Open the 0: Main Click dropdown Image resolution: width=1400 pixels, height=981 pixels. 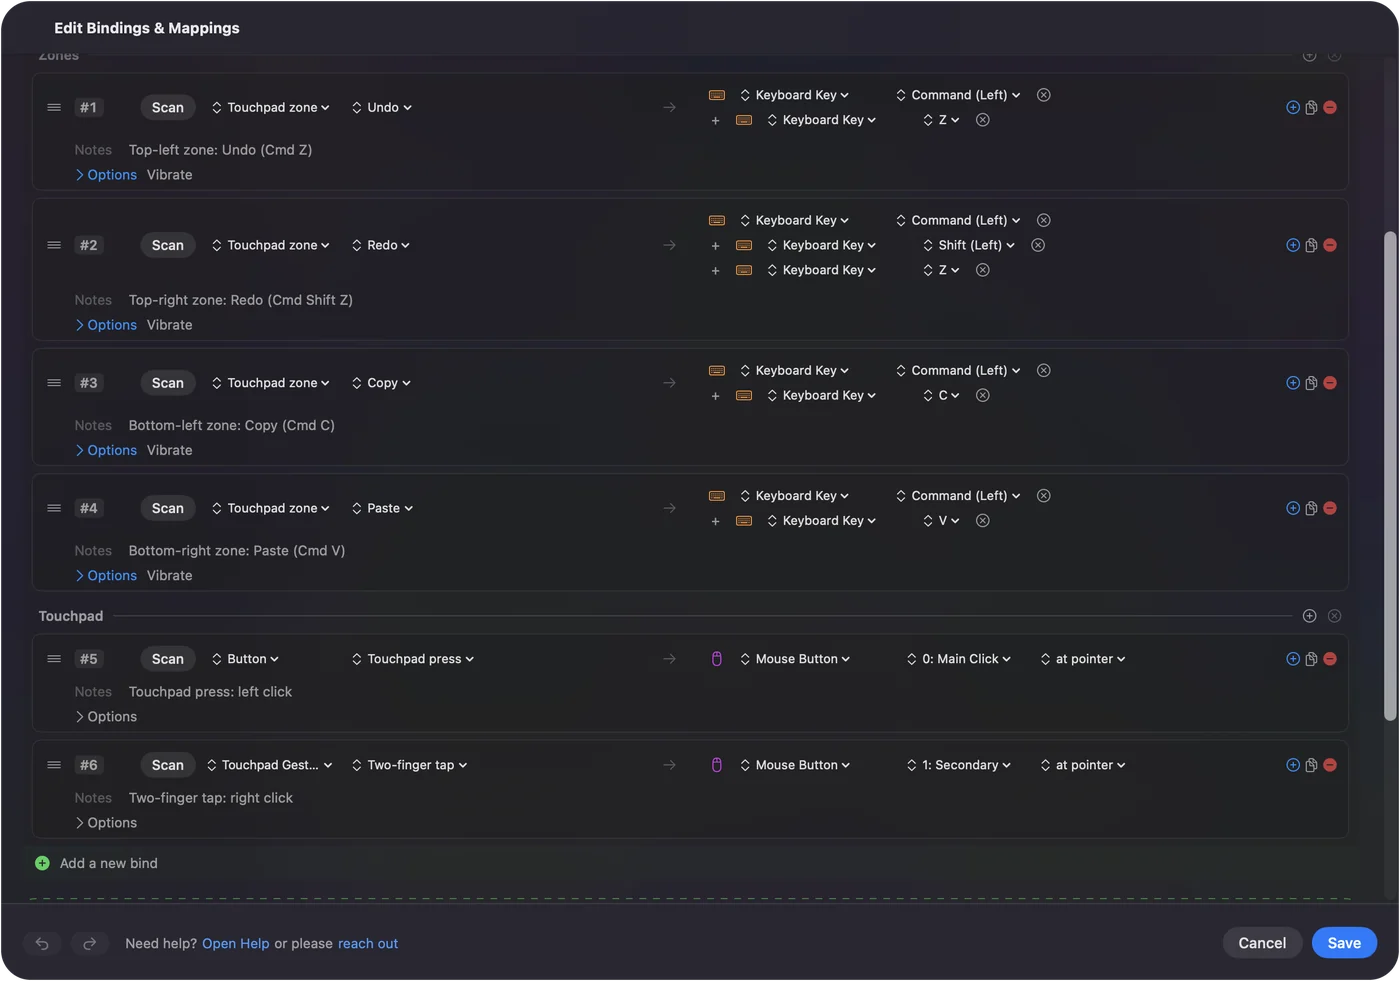(959, 659)
